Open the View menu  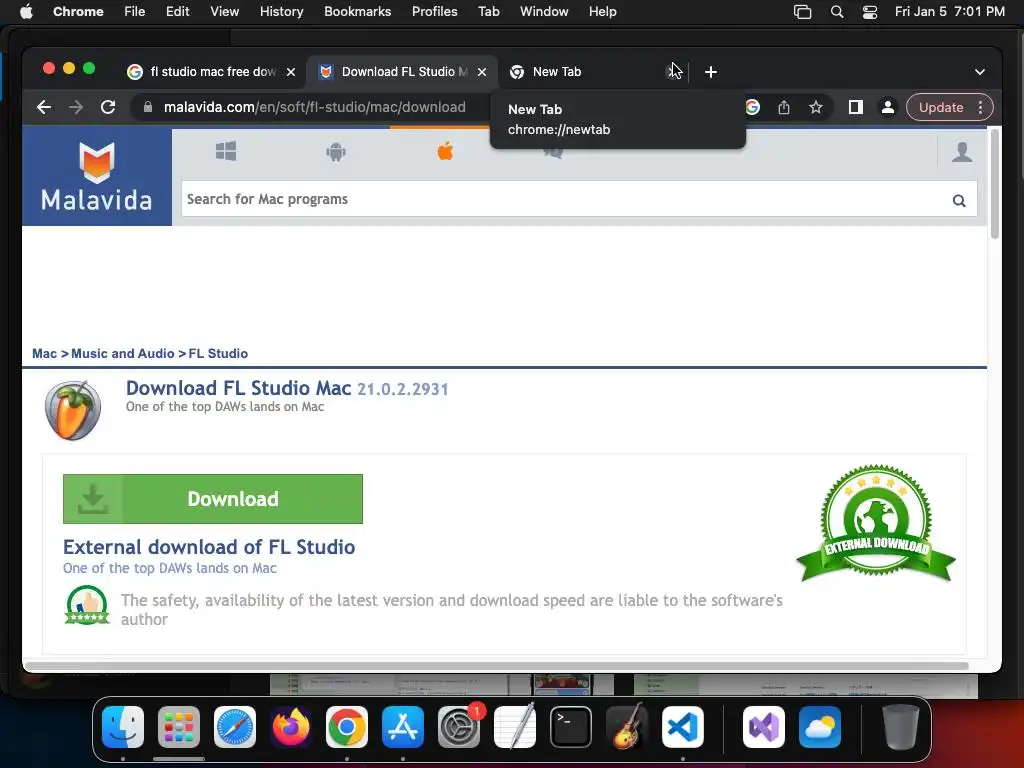tap(225, 12)
